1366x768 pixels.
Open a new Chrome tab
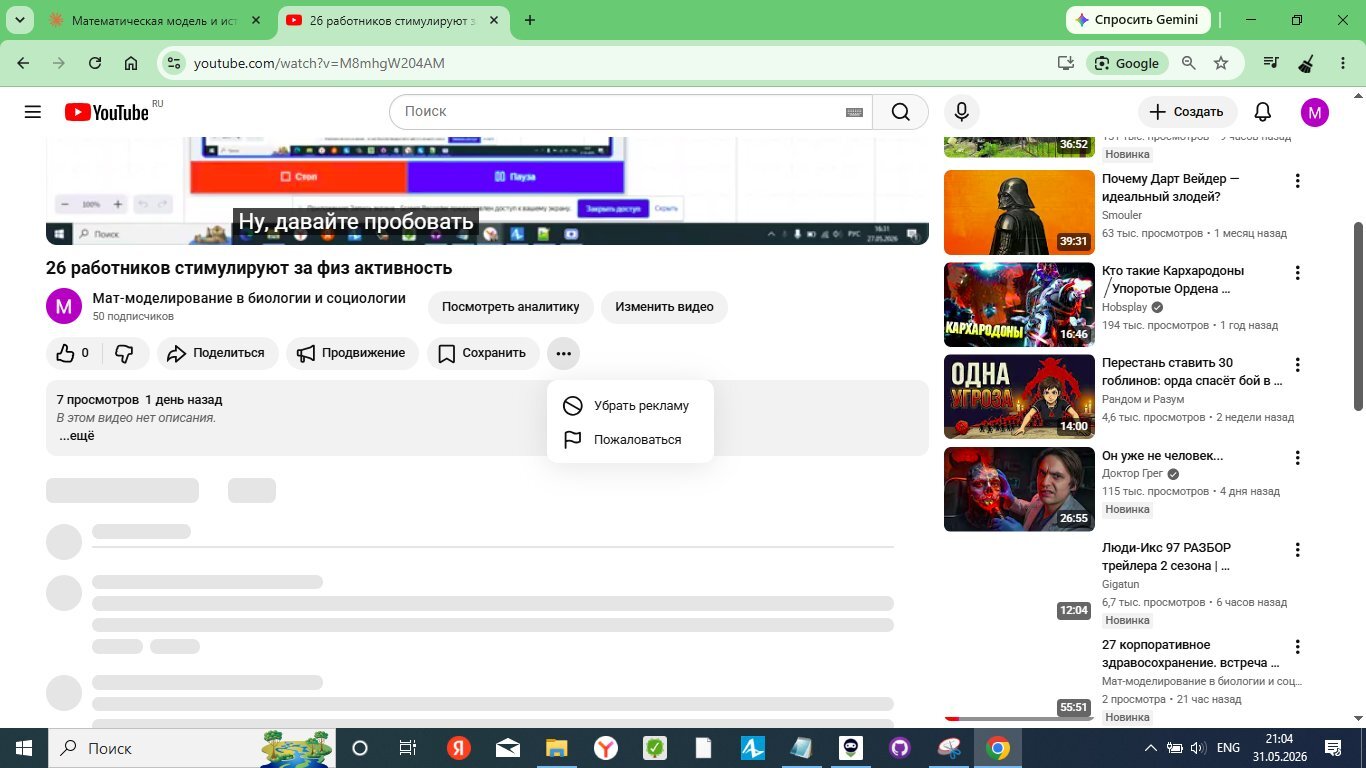click(x=530, y=20)
